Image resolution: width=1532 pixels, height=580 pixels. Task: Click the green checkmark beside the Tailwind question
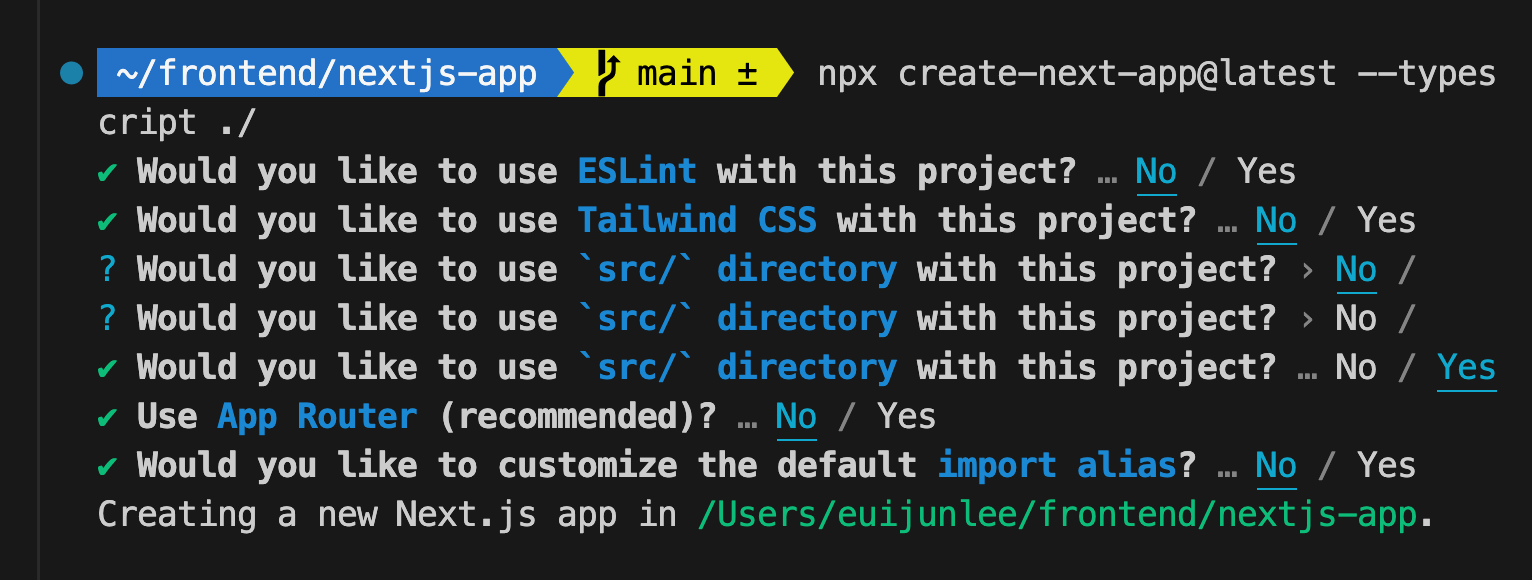click(x=107, y=222)
